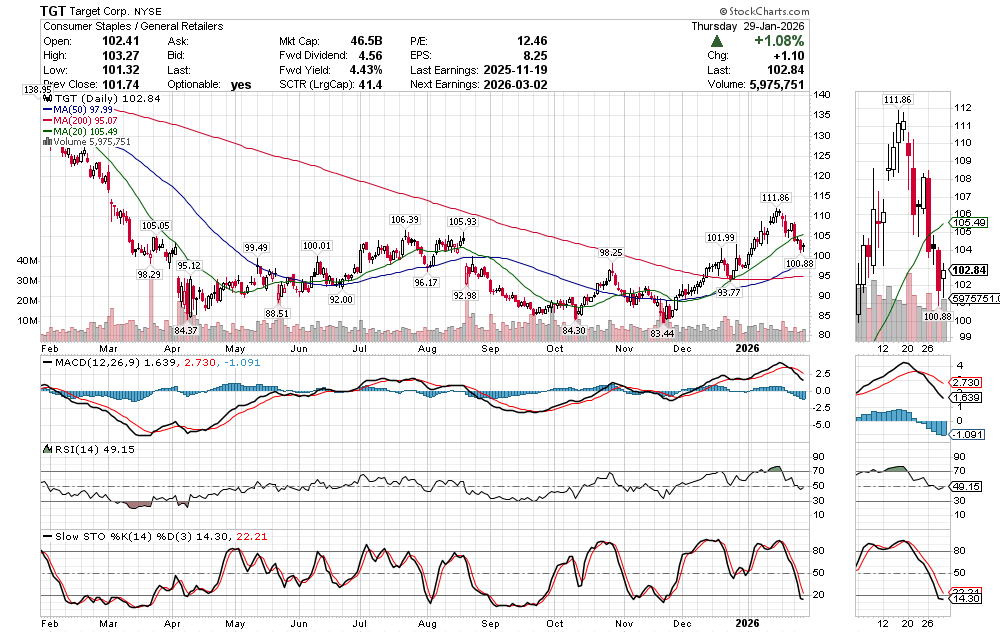This screenshot has height=633, width=1000.
Task: Click the 111.86 peak price label on main chart
Action: [x=775, y=198]
